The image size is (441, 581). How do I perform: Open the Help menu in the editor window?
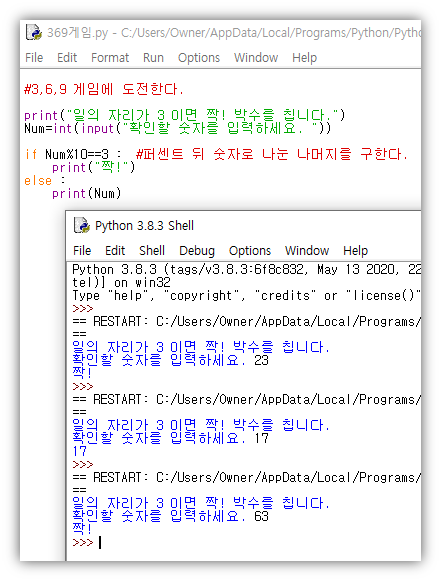(x=305, y=58)
